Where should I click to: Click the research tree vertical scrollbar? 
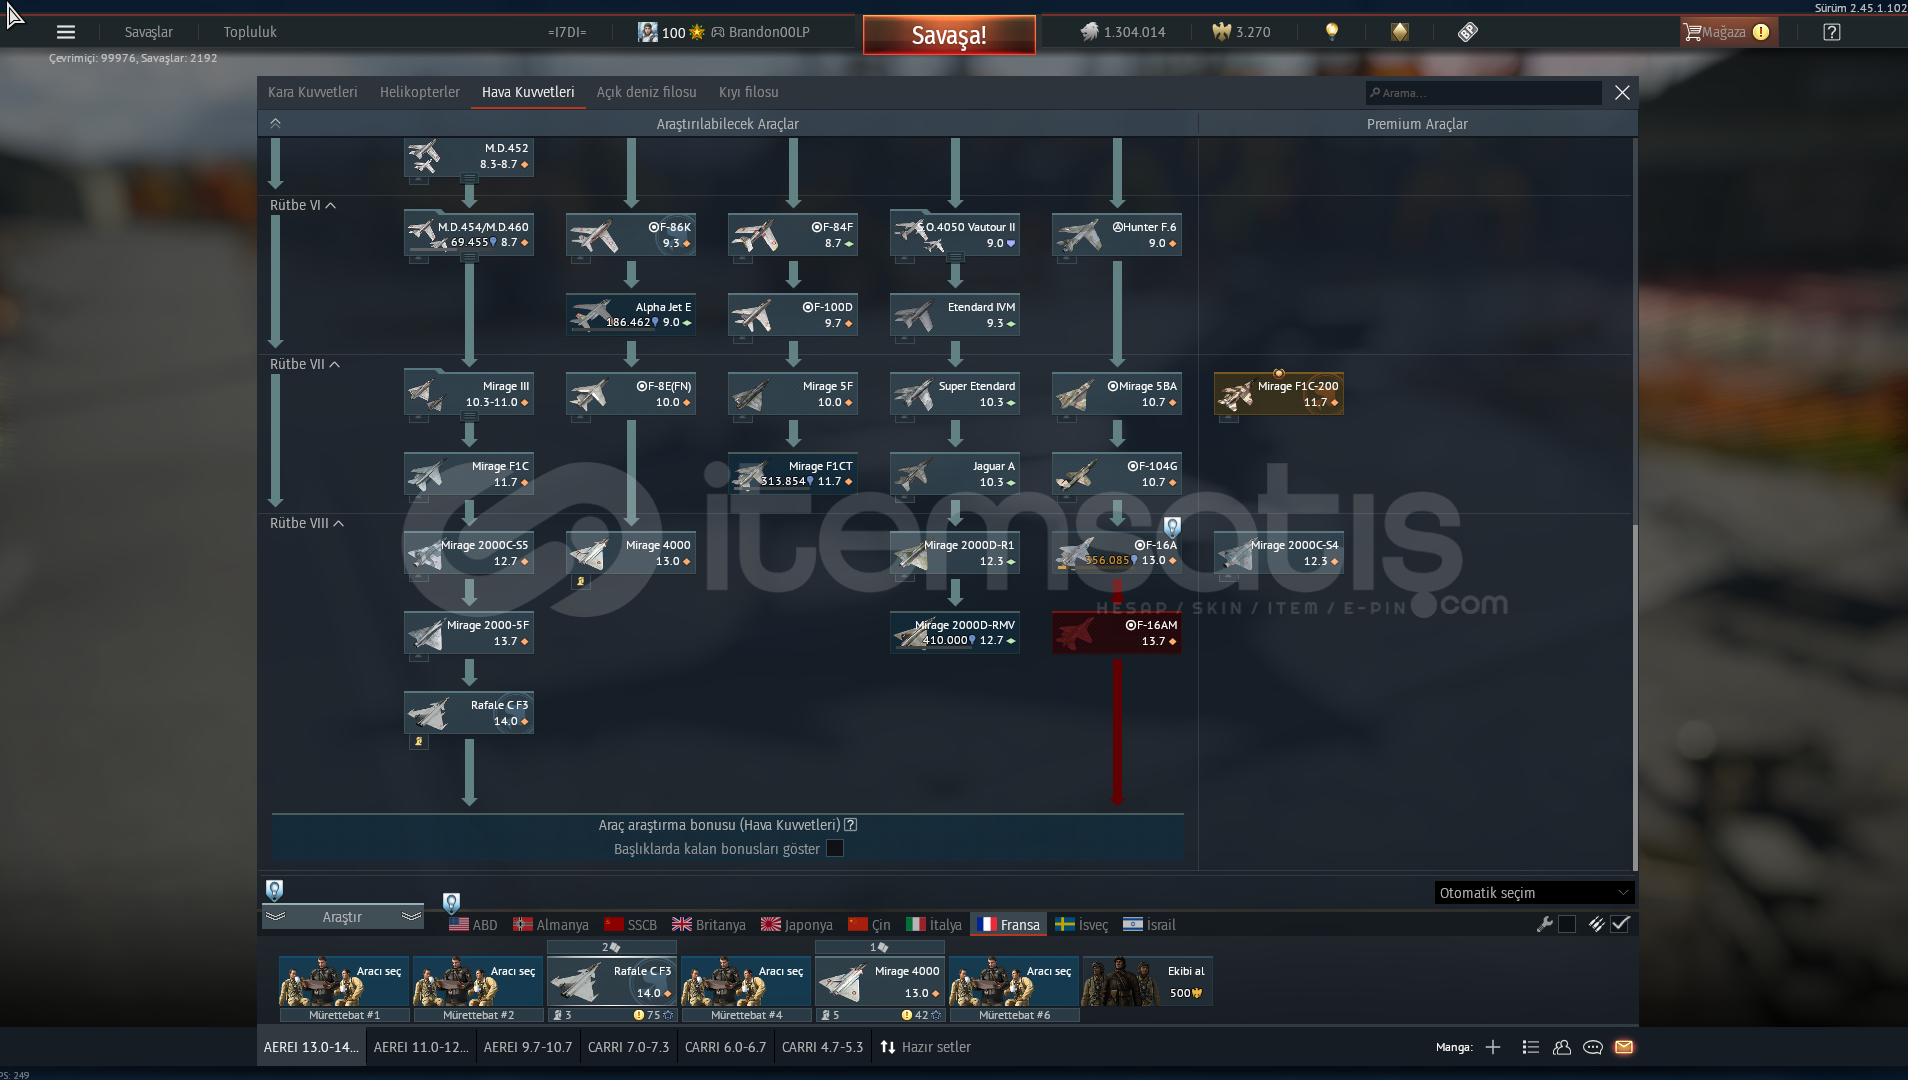pos(1635,697)
